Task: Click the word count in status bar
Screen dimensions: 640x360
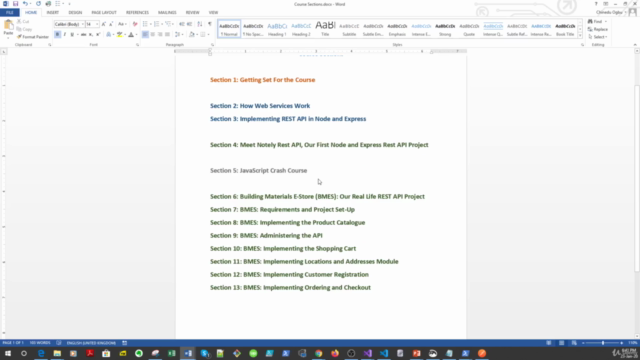Action: [x=40, y=343]
